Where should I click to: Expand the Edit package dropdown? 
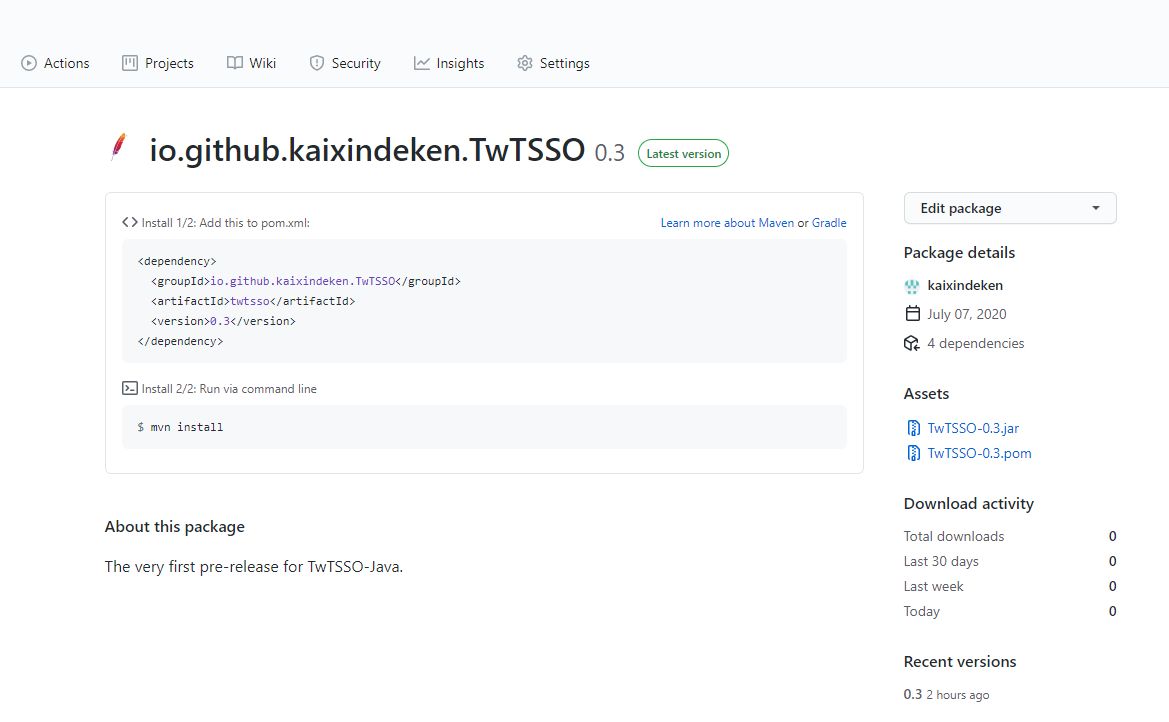1010,208
